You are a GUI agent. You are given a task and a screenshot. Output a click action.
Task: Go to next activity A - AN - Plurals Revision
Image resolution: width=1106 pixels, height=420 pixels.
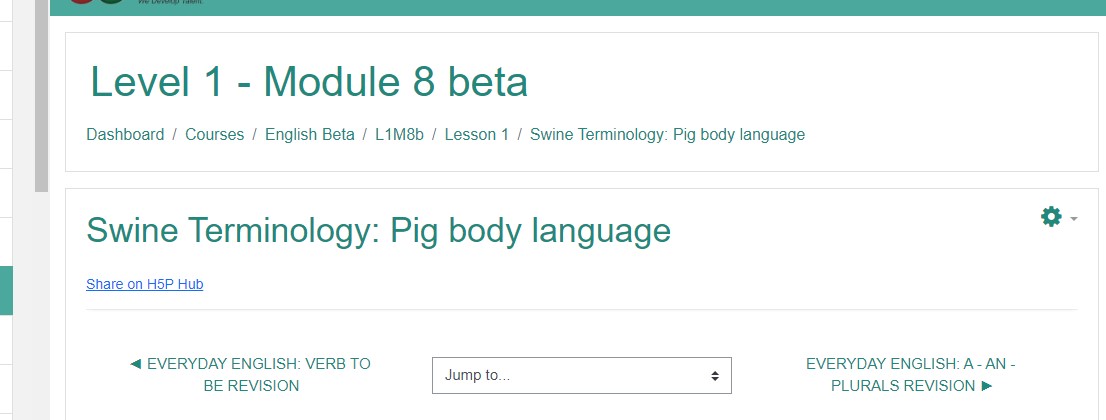911,375
